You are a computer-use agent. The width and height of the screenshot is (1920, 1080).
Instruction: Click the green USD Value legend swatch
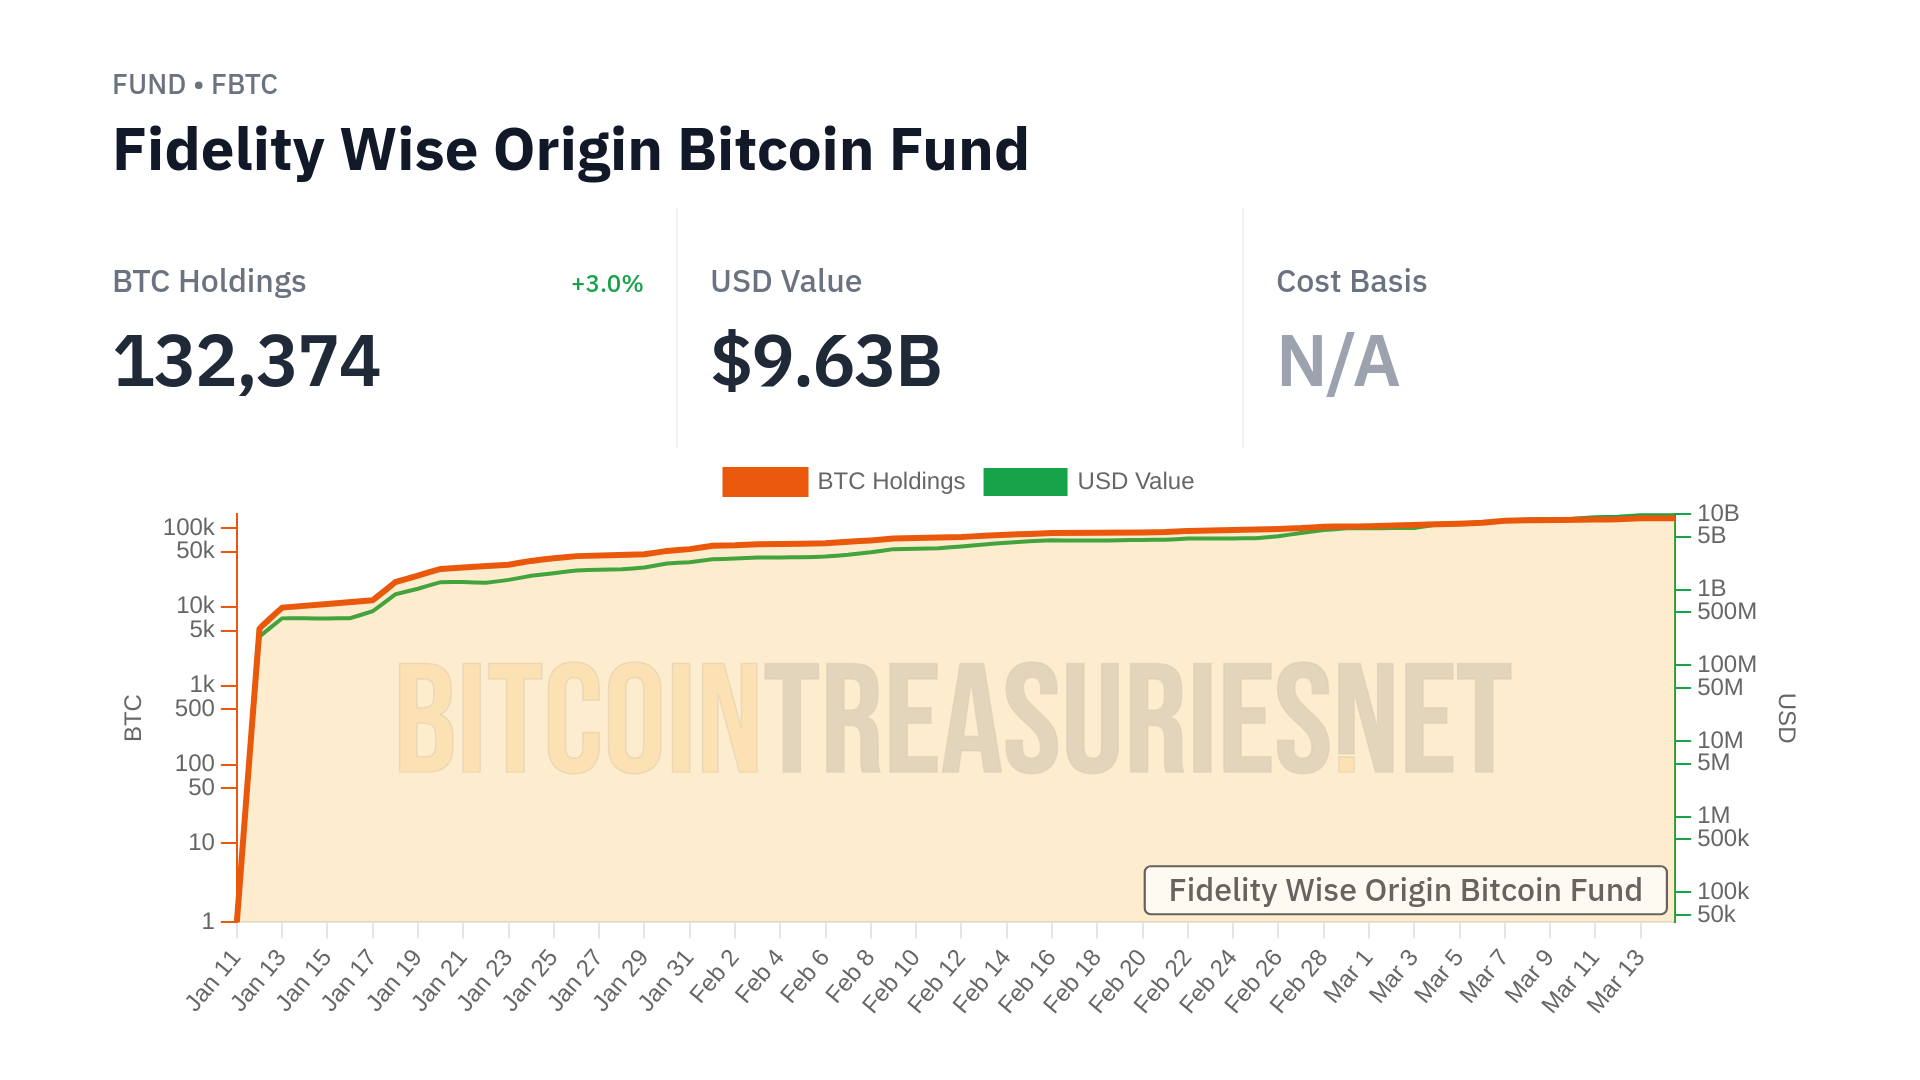1025,482
